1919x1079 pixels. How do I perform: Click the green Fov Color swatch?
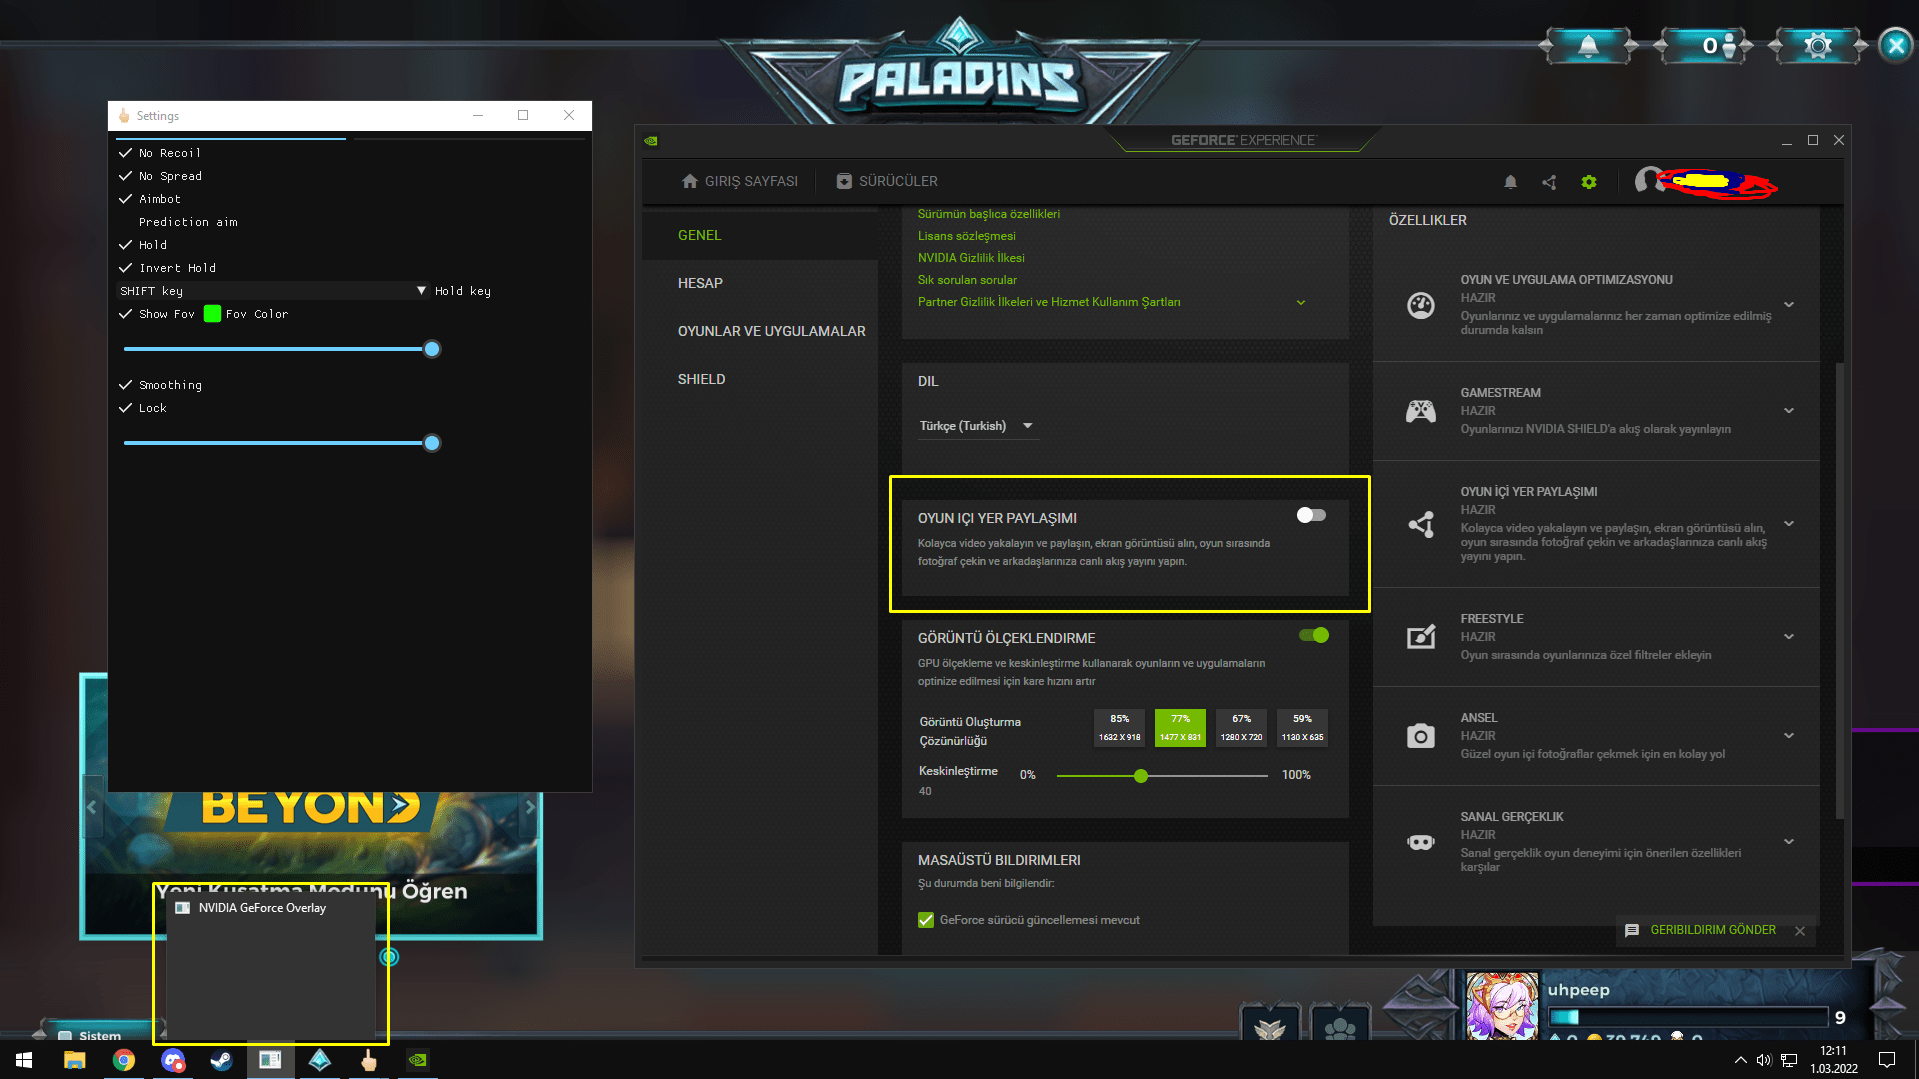212,314
